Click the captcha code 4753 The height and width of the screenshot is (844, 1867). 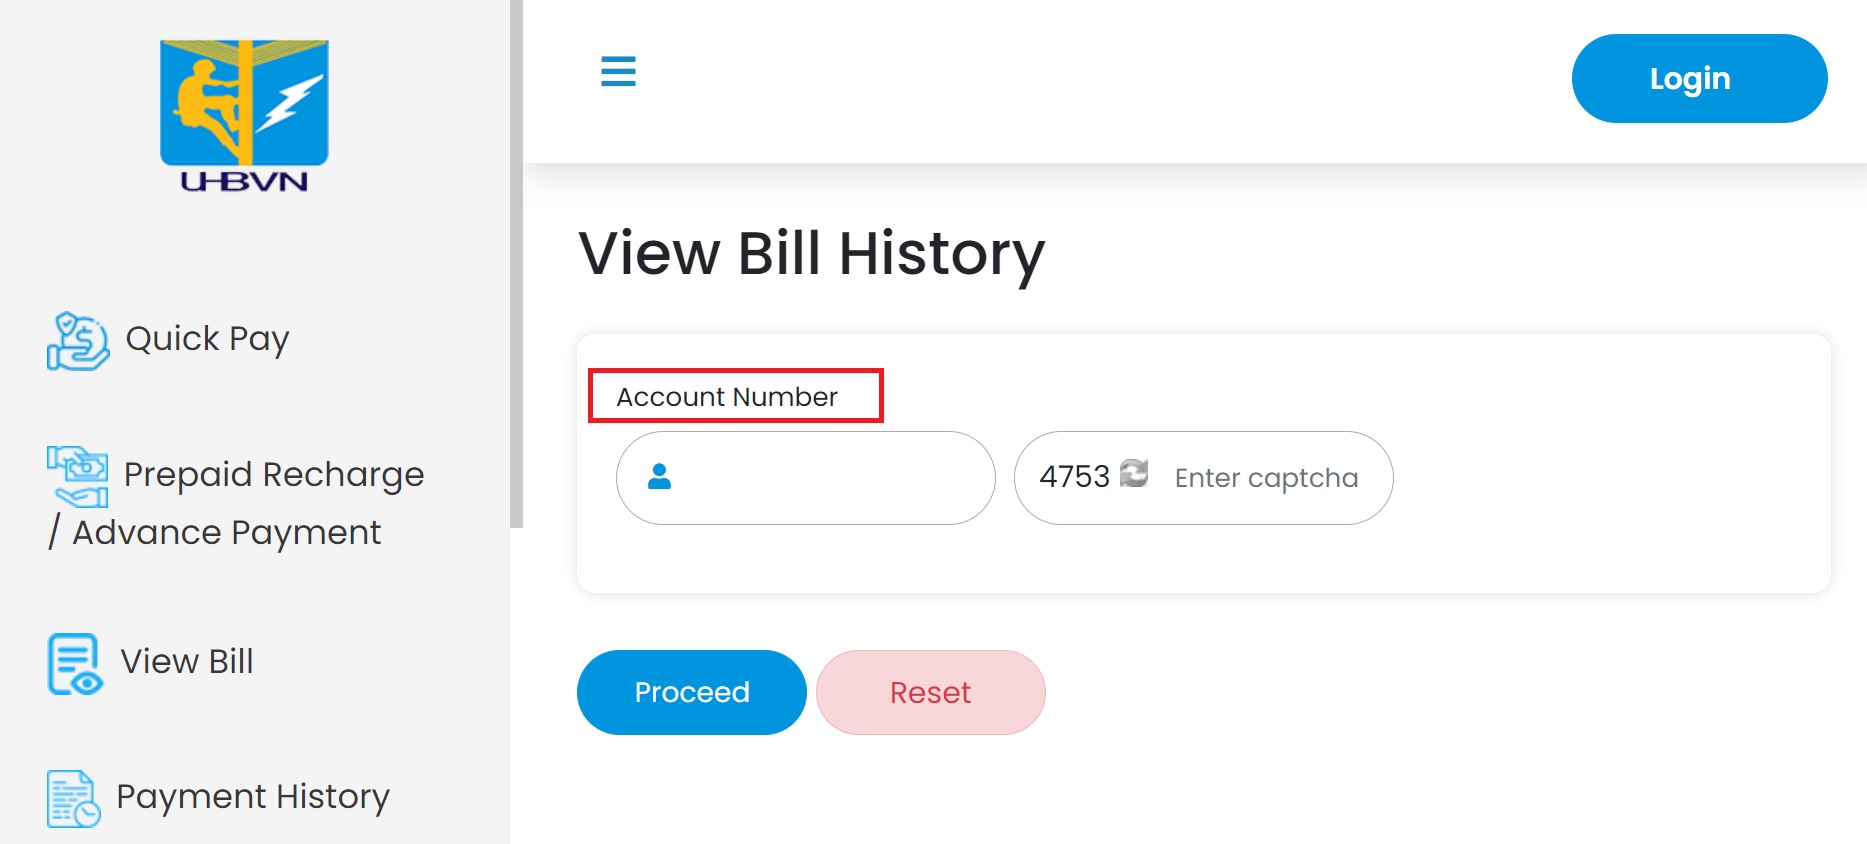(1075, 476)
